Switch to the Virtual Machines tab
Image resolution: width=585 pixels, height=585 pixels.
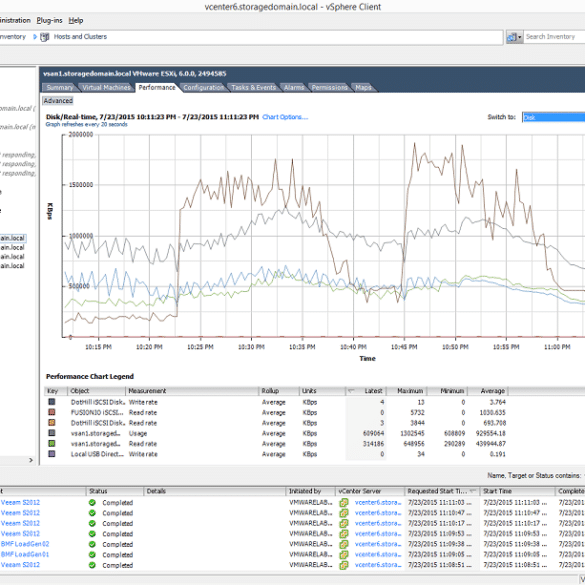tap(106, 88)
